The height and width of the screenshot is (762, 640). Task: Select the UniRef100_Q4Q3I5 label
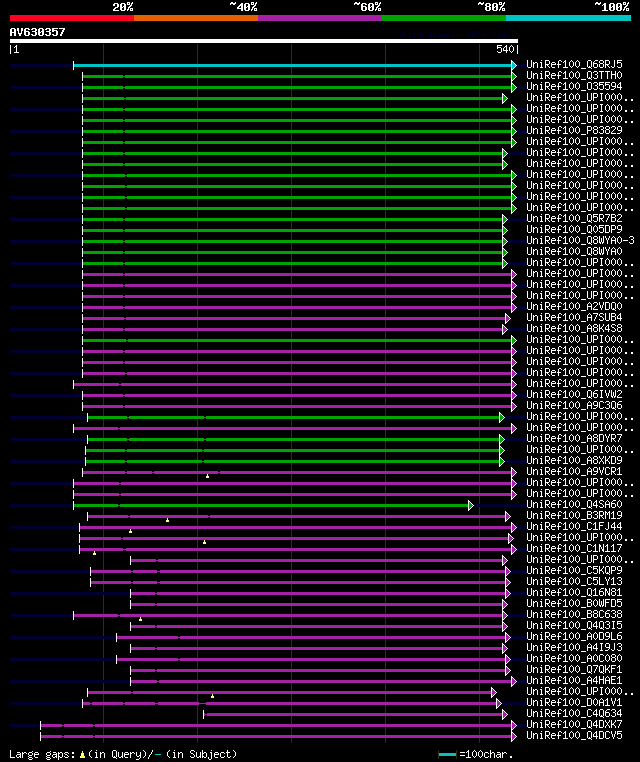(x=574, y=625)
